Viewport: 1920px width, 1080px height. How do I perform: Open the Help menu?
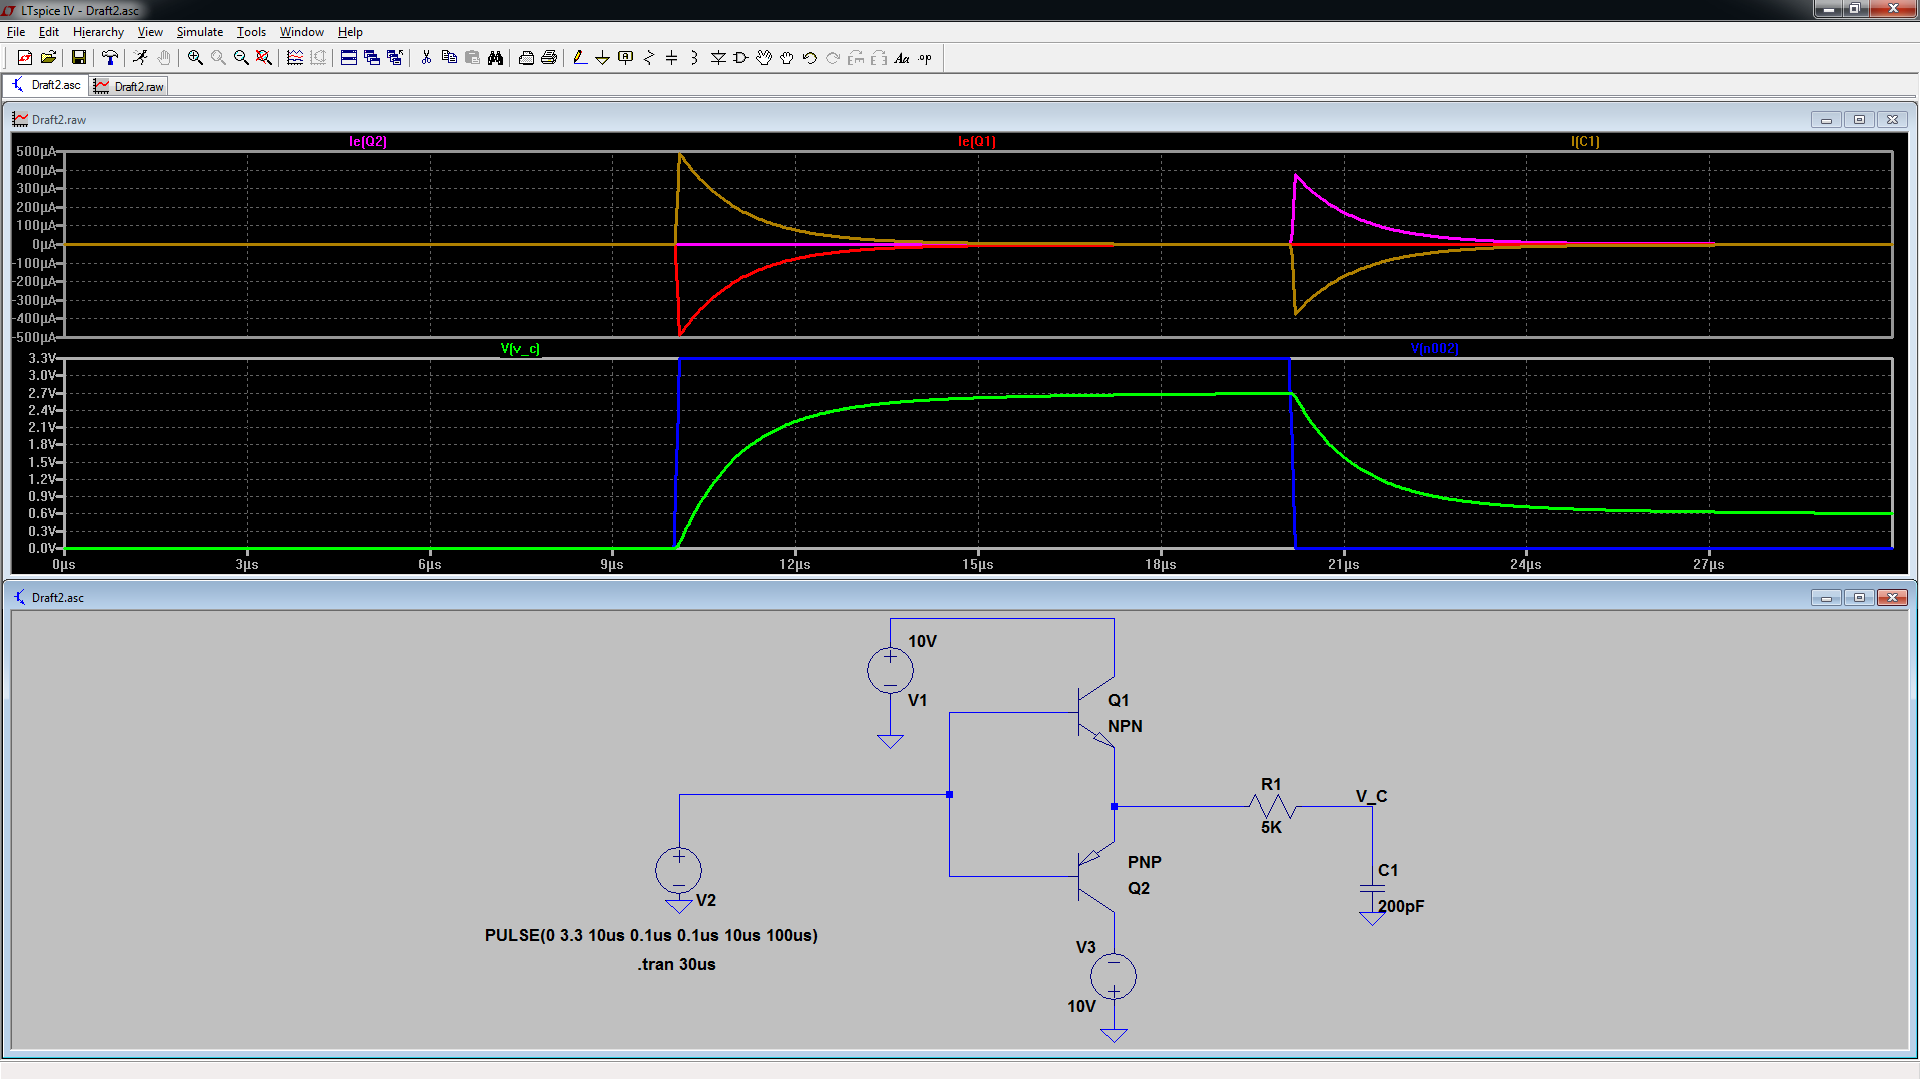(350, 32)
